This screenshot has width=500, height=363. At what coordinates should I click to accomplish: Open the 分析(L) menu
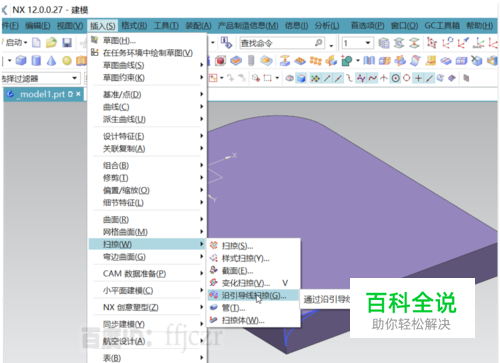tap(327, 26)
